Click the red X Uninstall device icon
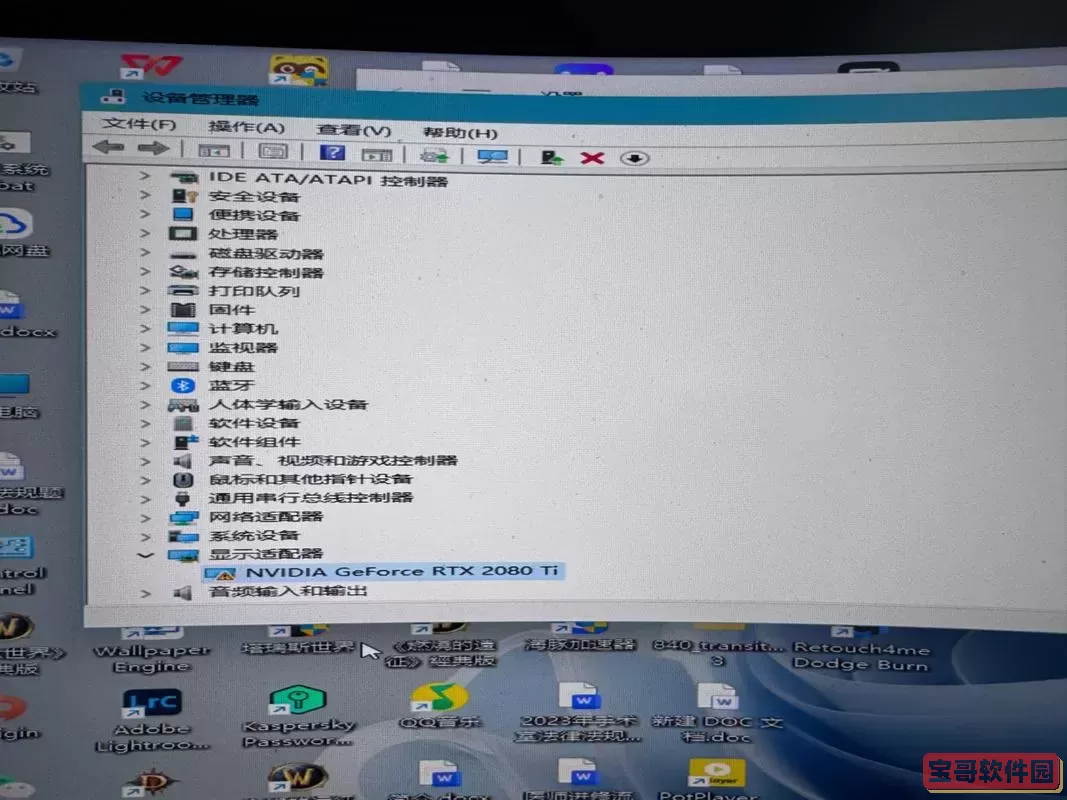This screenshot has width=1067, height=800. (591, 157)
